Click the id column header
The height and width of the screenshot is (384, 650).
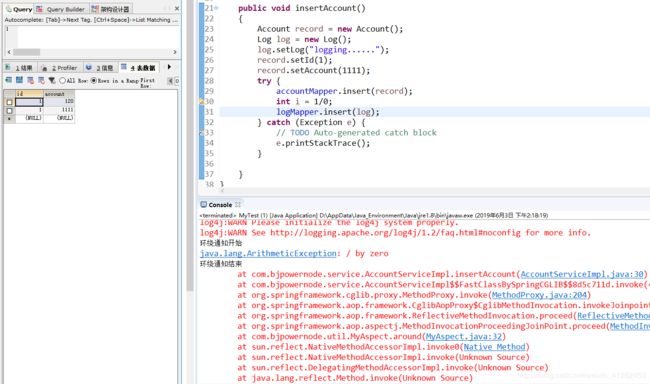coord(29,94)
